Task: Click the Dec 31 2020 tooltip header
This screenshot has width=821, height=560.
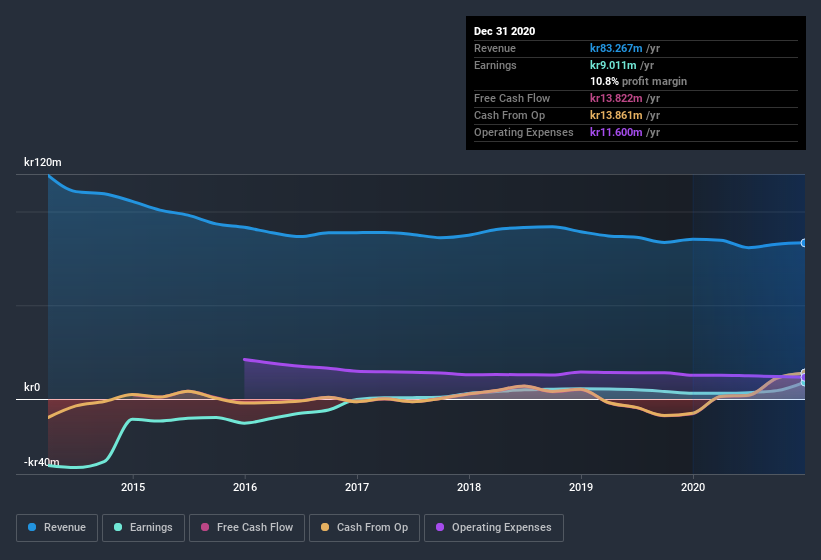Action: 504,31
